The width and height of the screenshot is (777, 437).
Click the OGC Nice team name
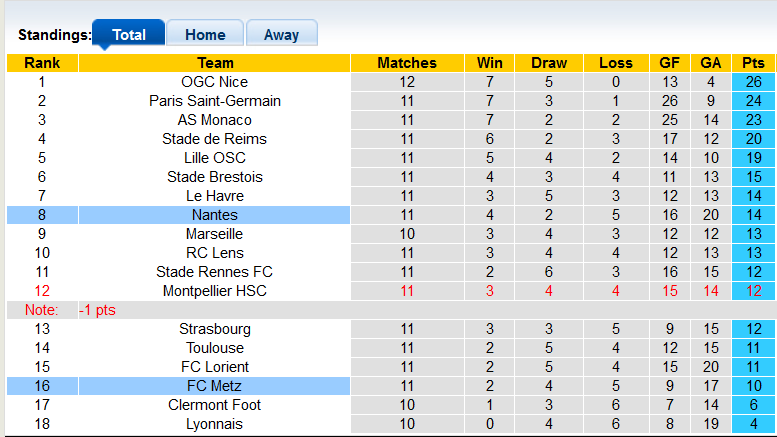[215, 82]
